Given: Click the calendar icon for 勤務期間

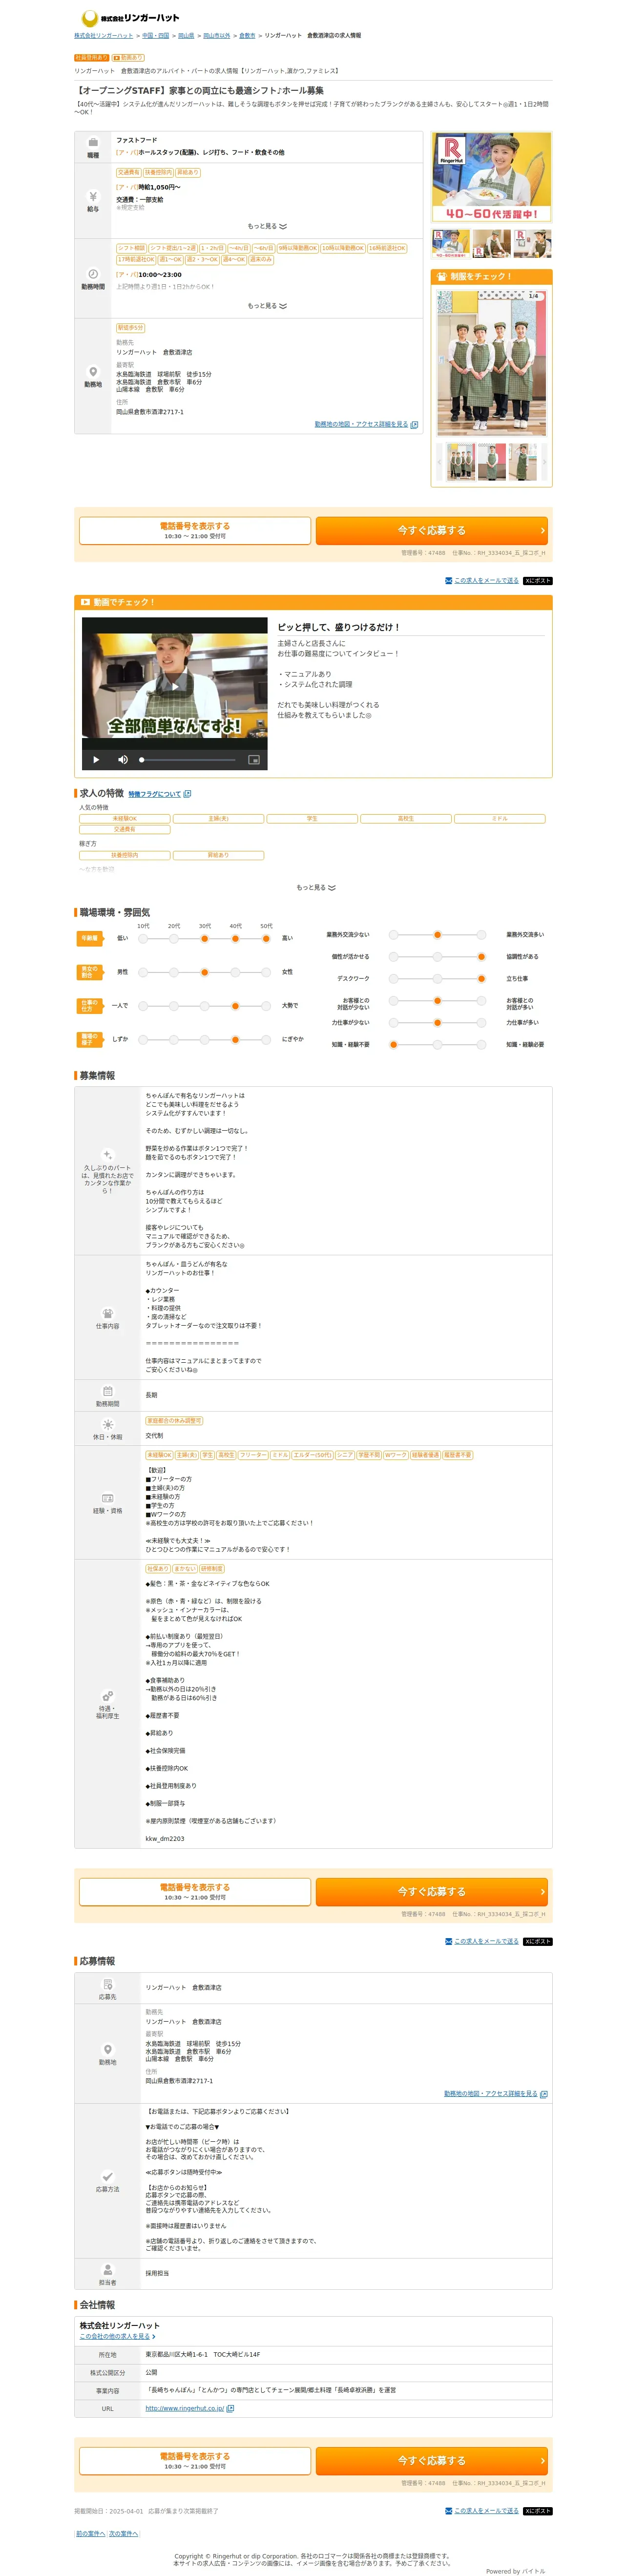Looking at the screenshot, I should pos(108,1391).
